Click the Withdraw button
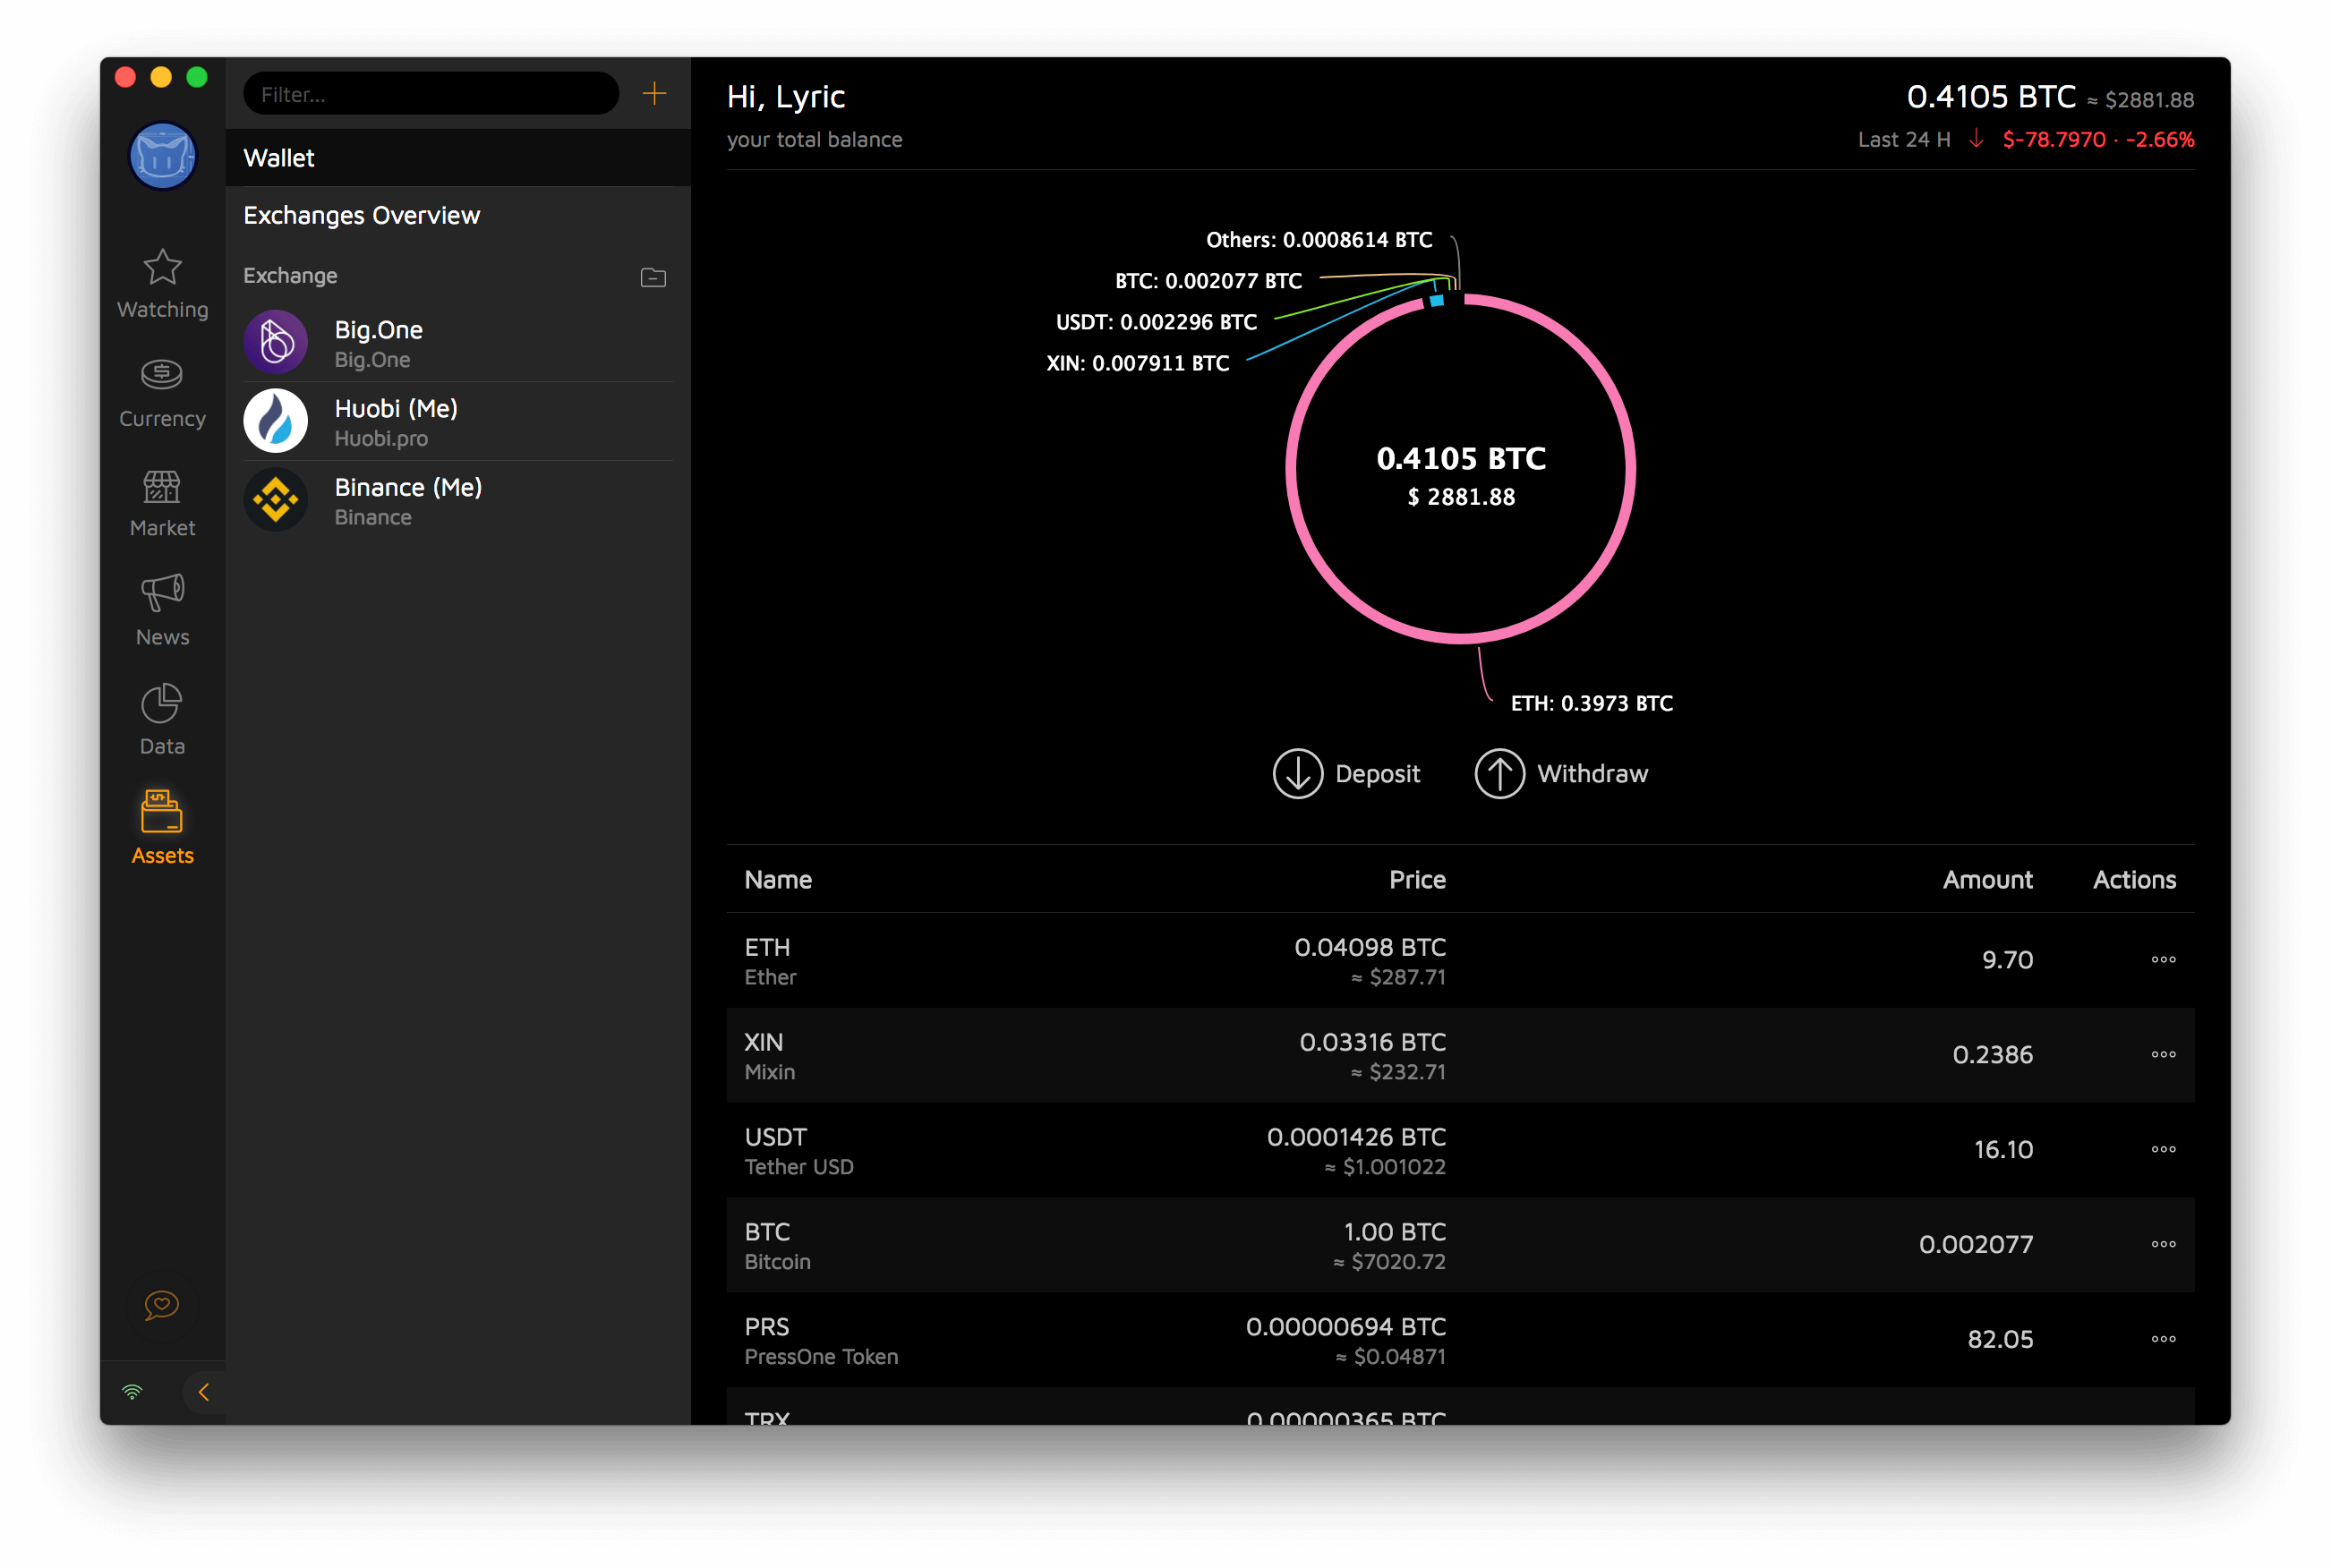Image resolution: width=2331 pixels, height=1568 pixels. pyautogui.click(x=1561, y=774)
